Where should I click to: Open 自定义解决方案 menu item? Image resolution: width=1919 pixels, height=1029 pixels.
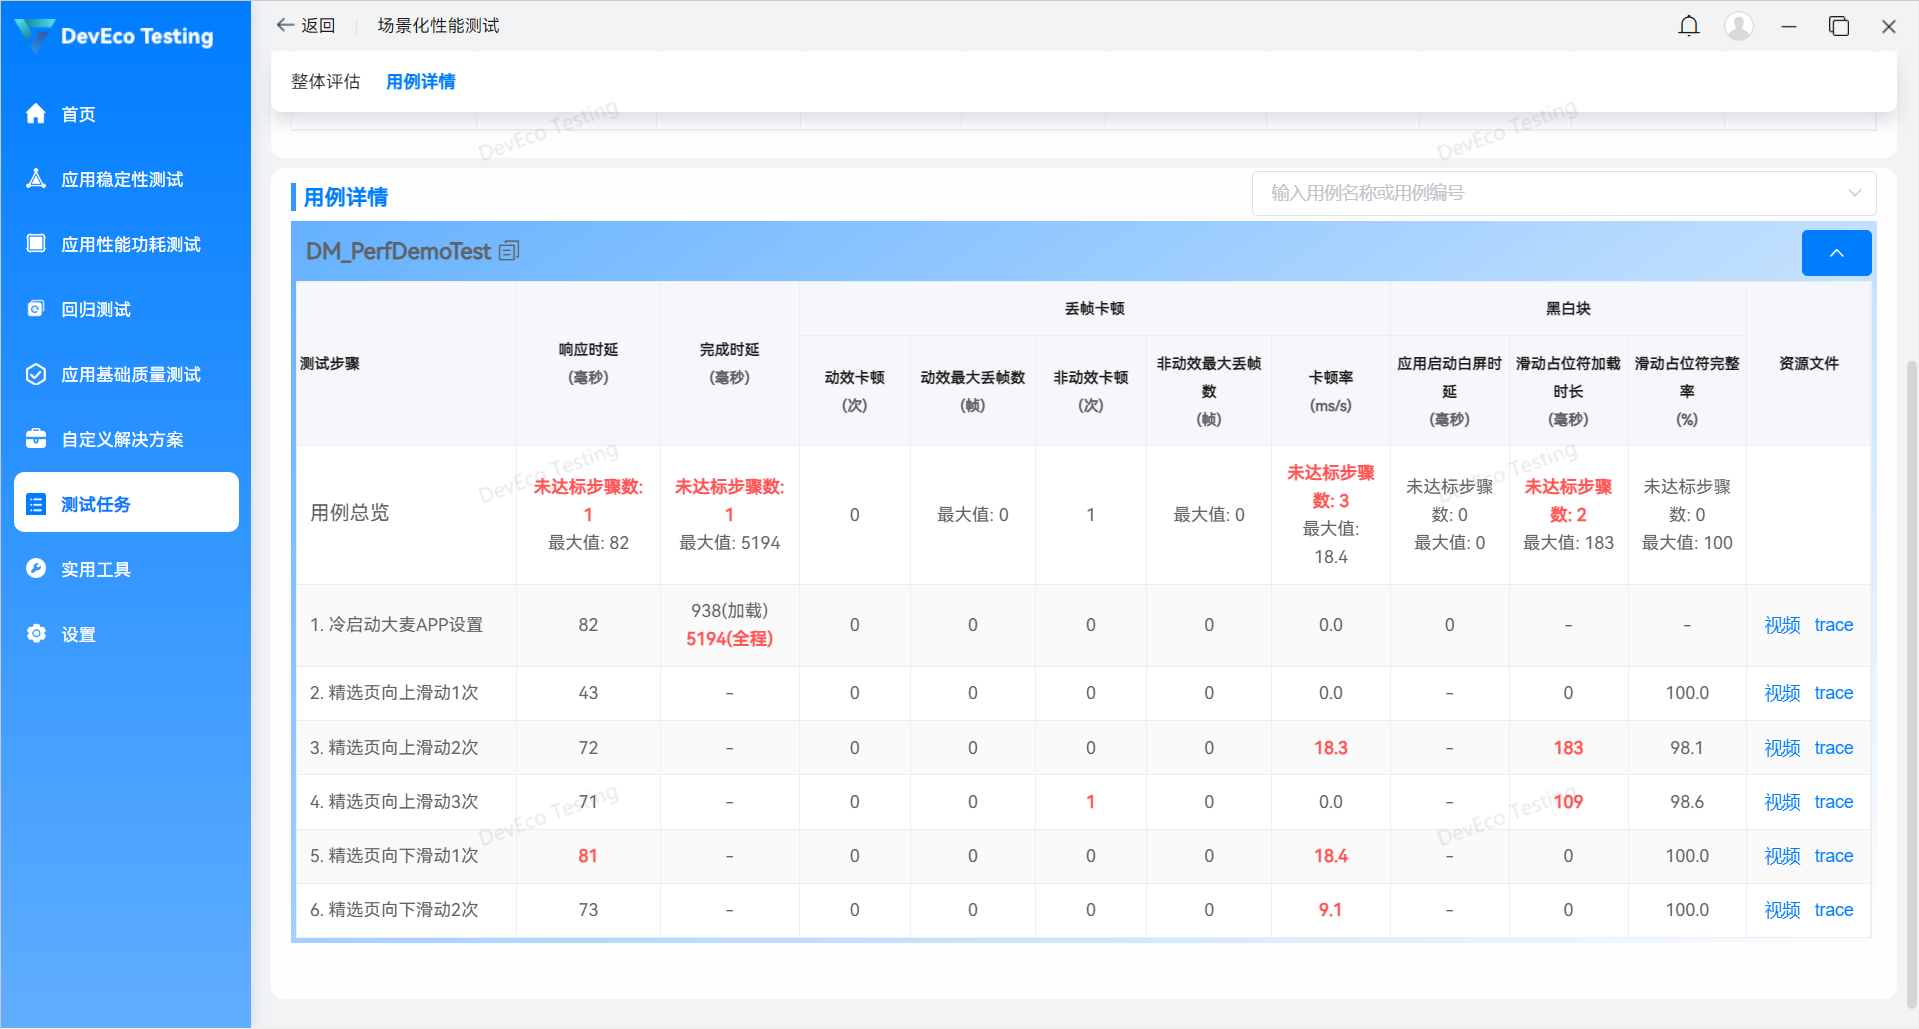pos(126,439)
